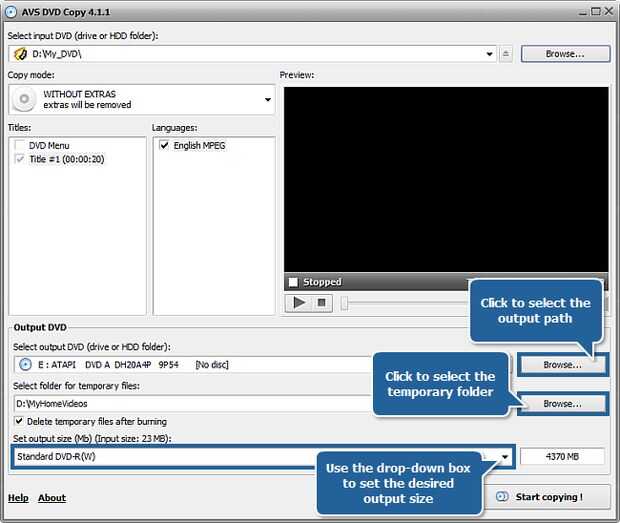Image resolution: width=620 pixels, height=523 pixels.
Task: Browse for the output DVD path
Action: point(562,364)
